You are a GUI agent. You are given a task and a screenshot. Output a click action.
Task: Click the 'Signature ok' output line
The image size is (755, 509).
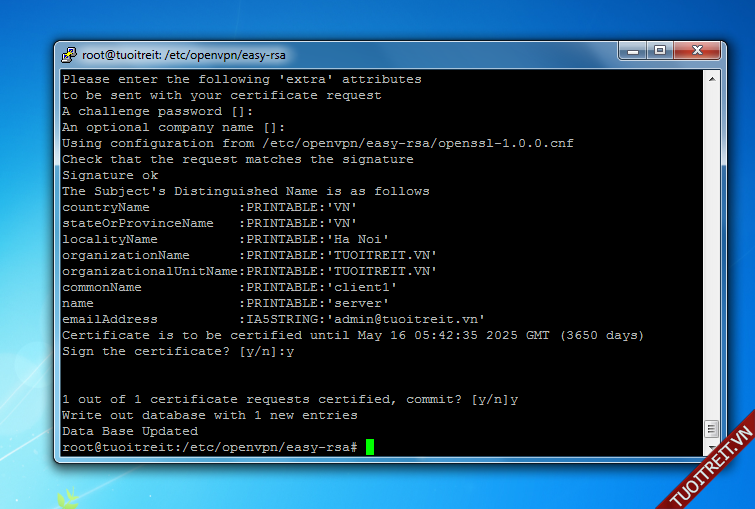(x=110, y=175)
